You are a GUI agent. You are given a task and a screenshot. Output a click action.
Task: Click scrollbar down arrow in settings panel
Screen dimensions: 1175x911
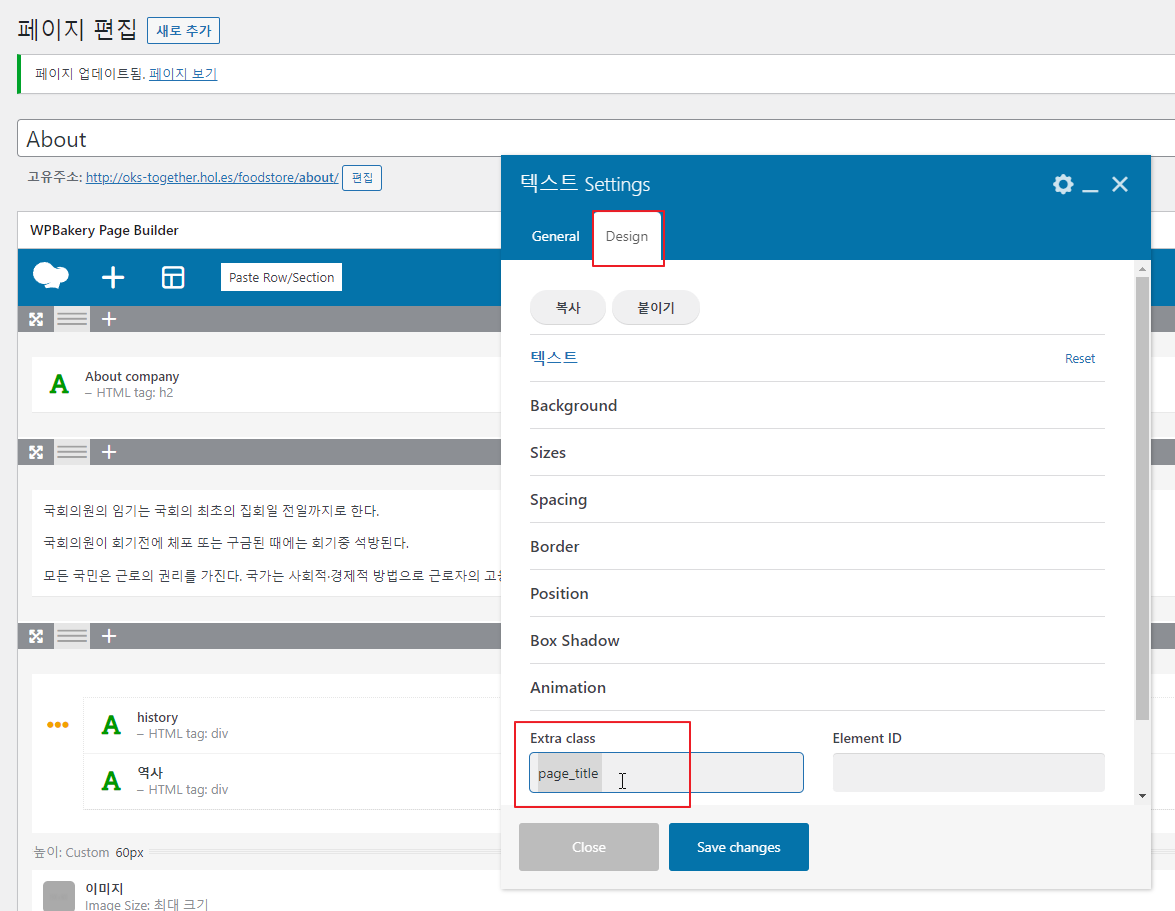click(1142, 796)
